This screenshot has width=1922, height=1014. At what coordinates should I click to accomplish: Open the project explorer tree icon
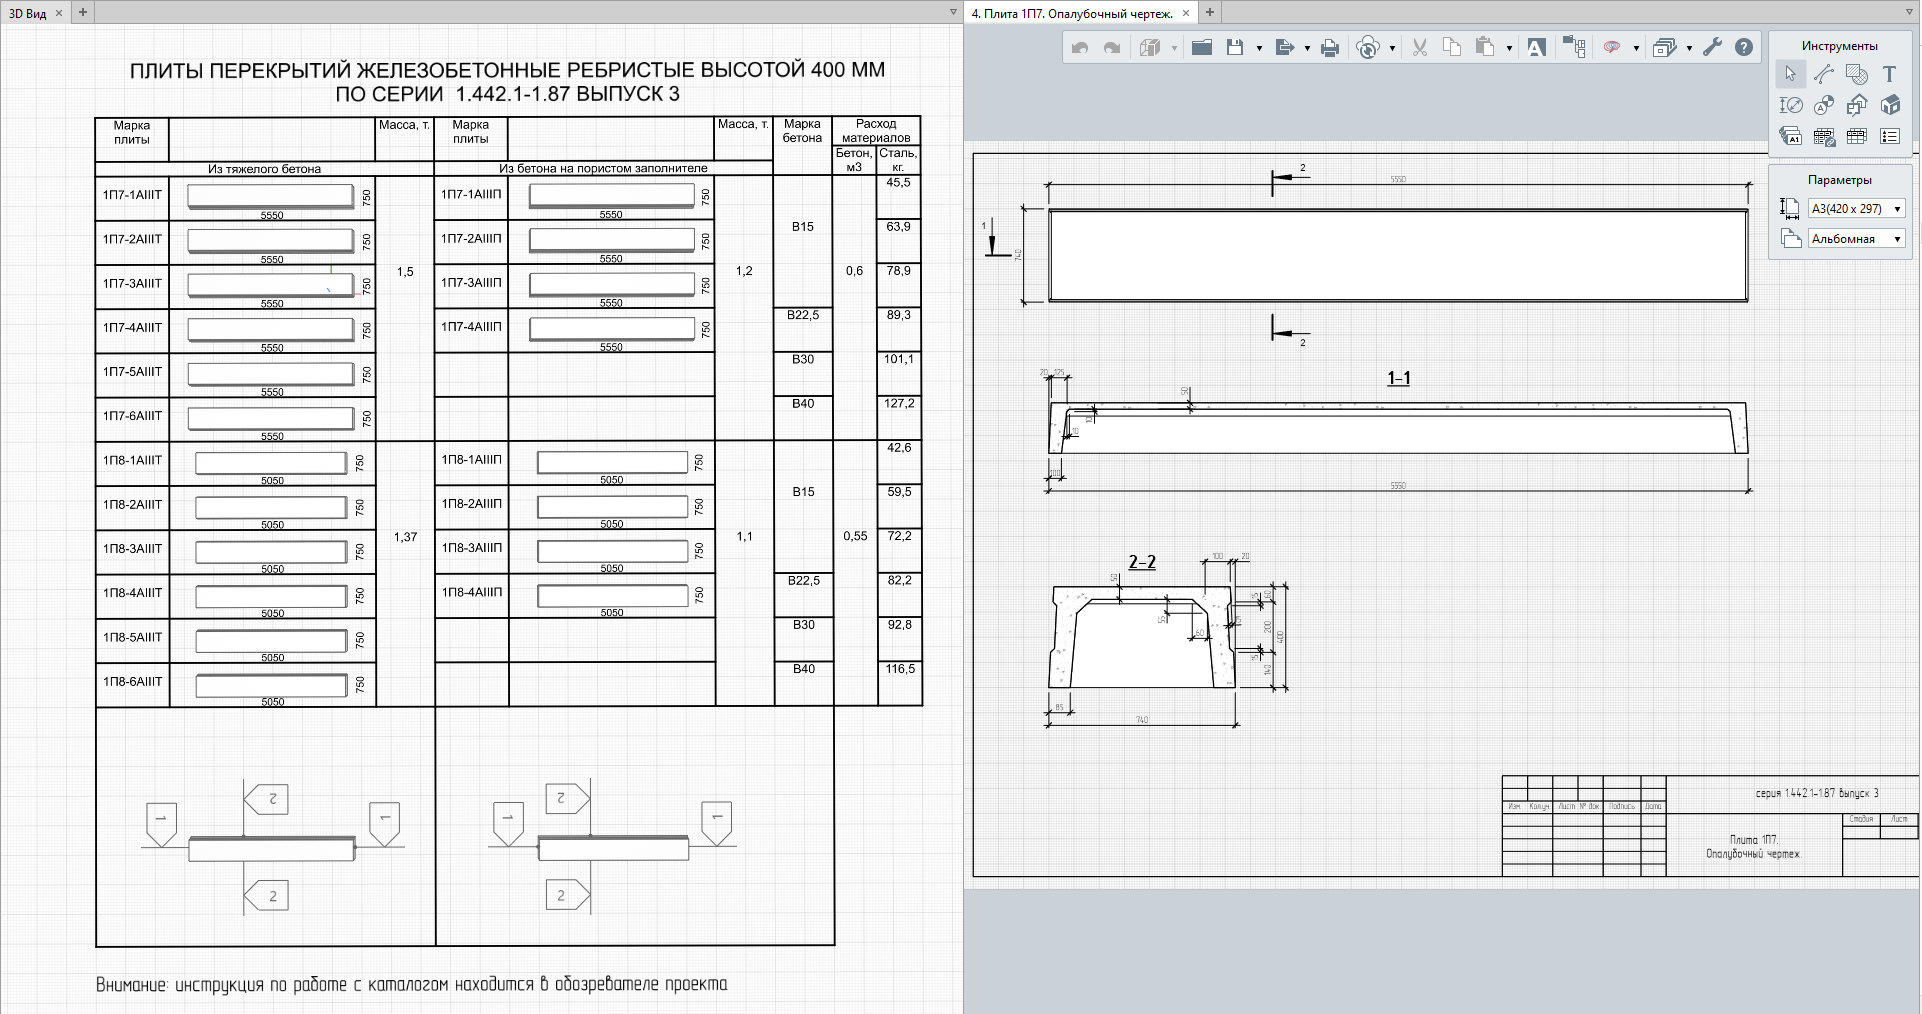click(1574, 47)
